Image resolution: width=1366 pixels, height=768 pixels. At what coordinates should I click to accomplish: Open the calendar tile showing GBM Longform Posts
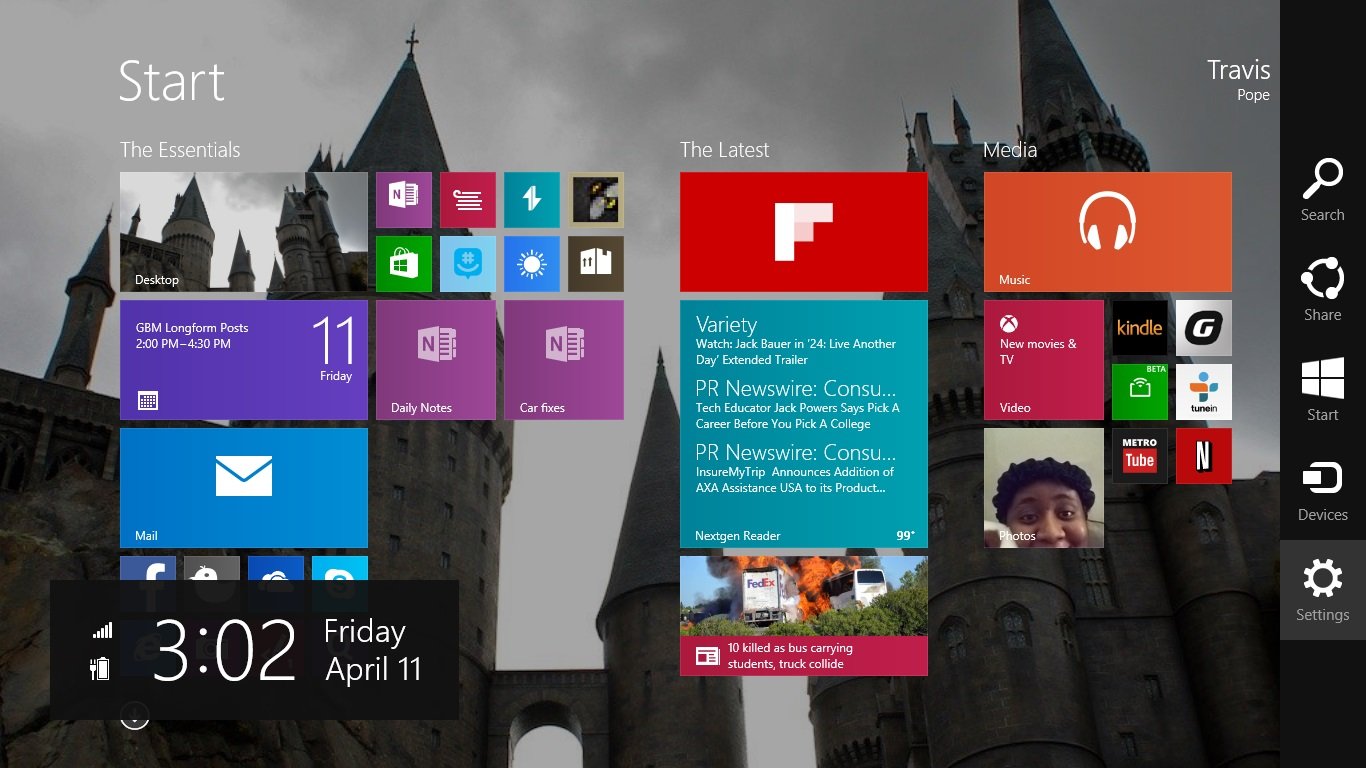point(244,360)
